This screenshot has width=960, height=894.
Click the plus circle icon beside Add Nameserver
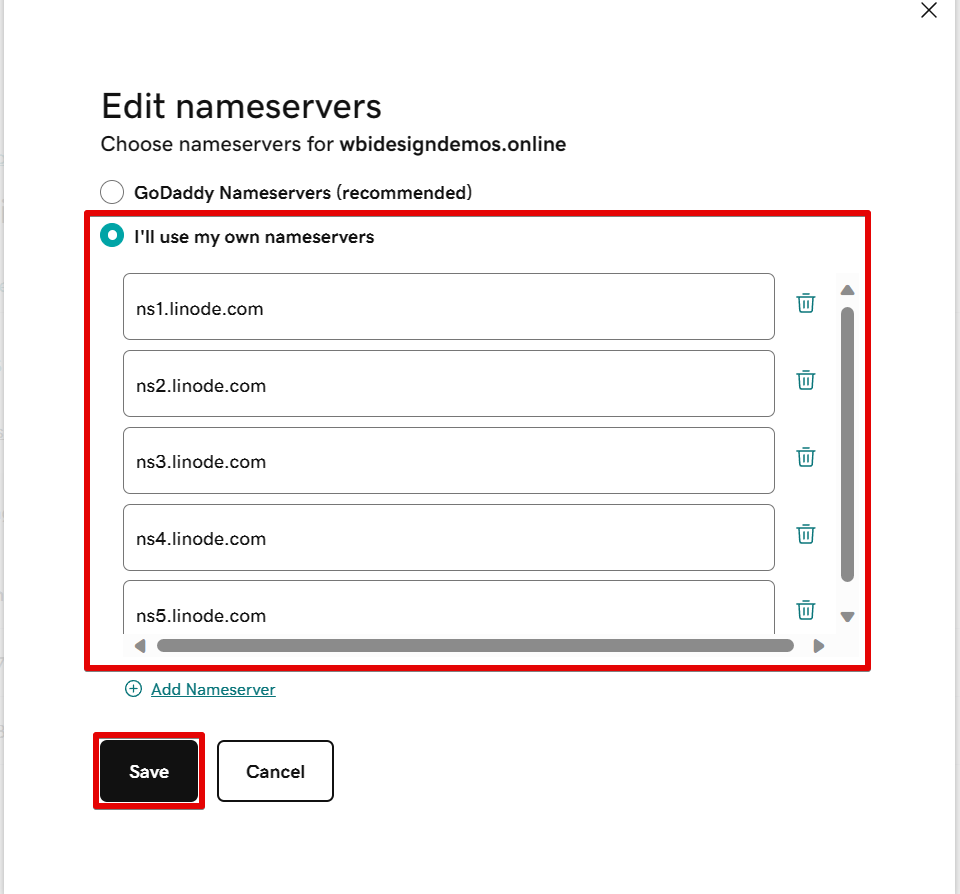(x=133, y=689)
